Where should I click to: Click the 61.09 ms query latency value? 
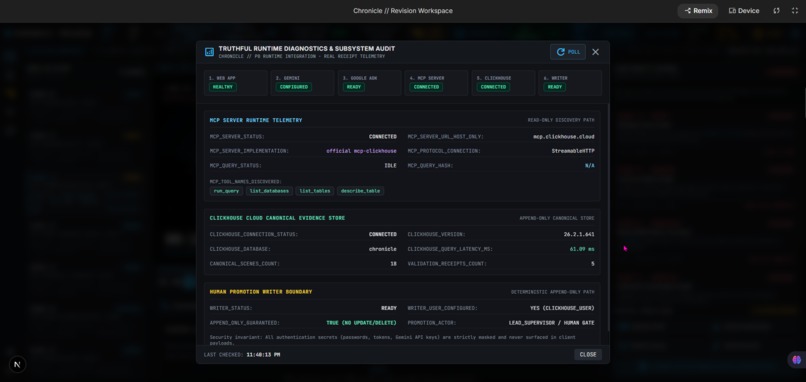coord(582,249)
